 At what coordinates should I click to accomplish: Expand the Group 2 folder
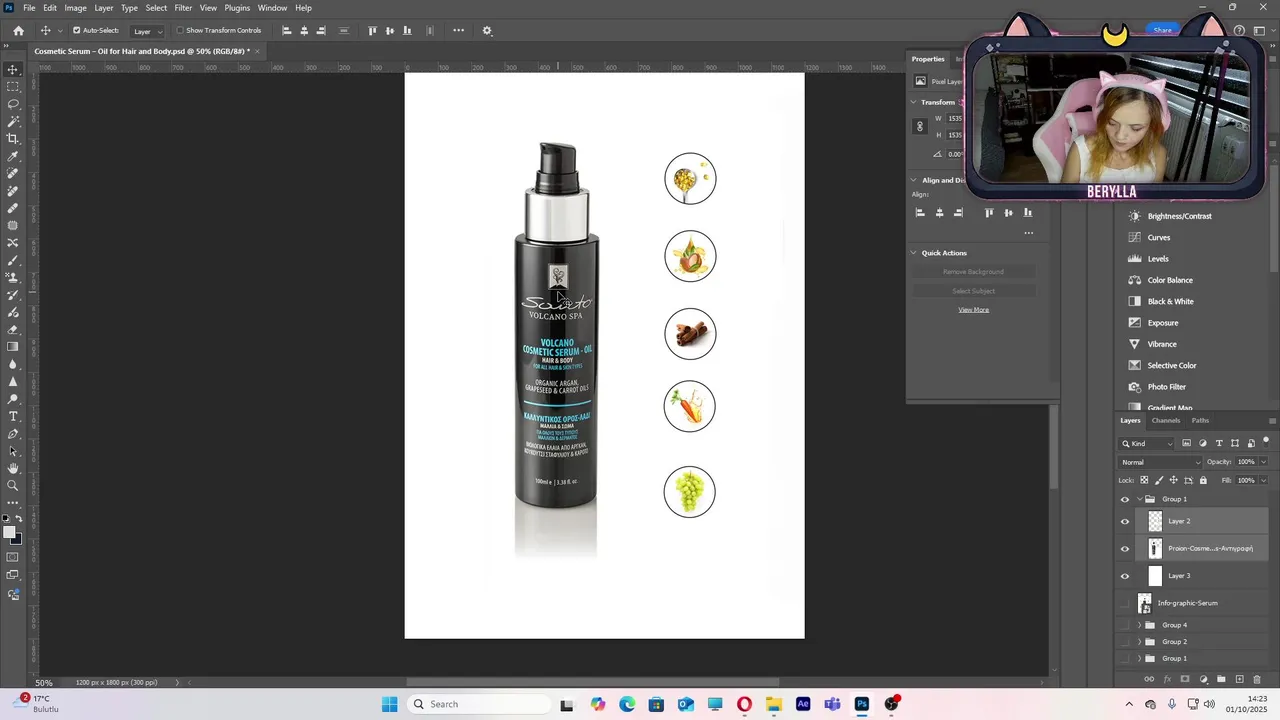tap(1139, 642)
